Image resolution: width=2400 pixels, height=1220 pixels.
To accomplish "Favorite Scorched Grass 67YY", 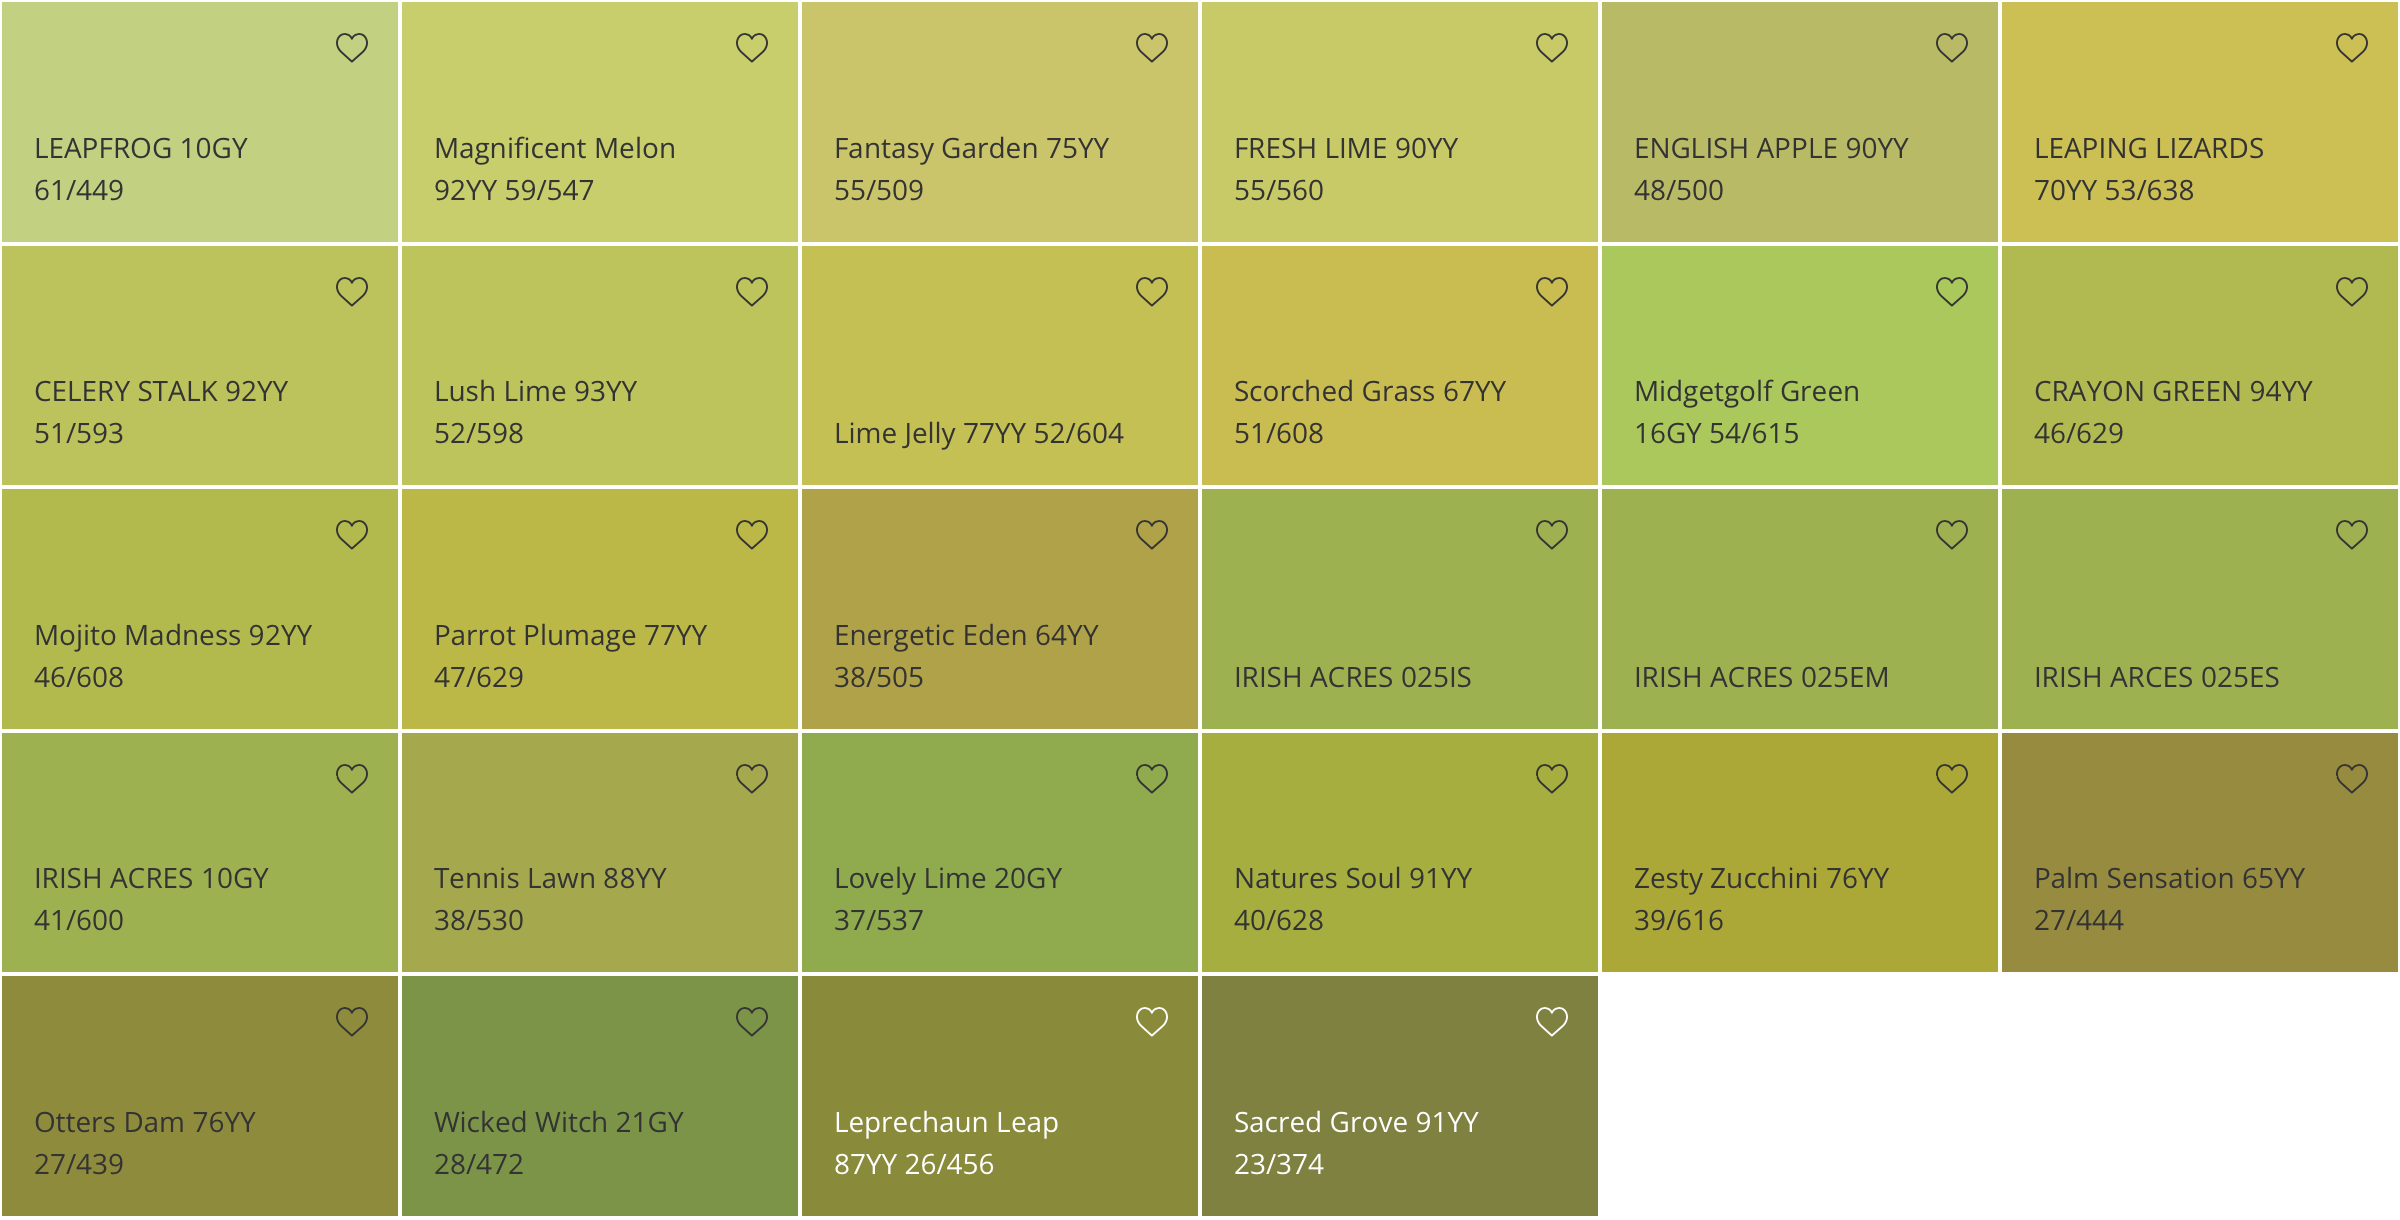I will coord(1552,292).
